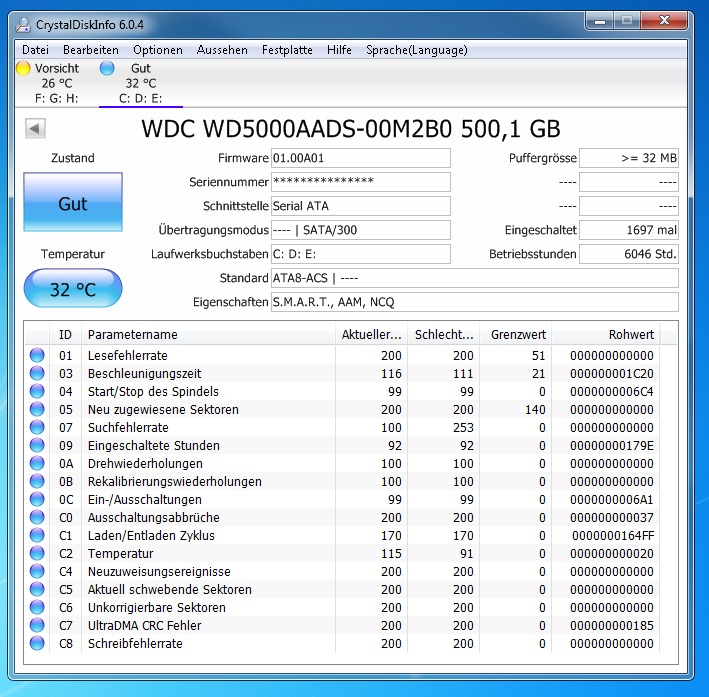Select the yellow Vorsicht disk status indicator
The height and width of the screenshot is (697, 709).
(x=23, y=68)
